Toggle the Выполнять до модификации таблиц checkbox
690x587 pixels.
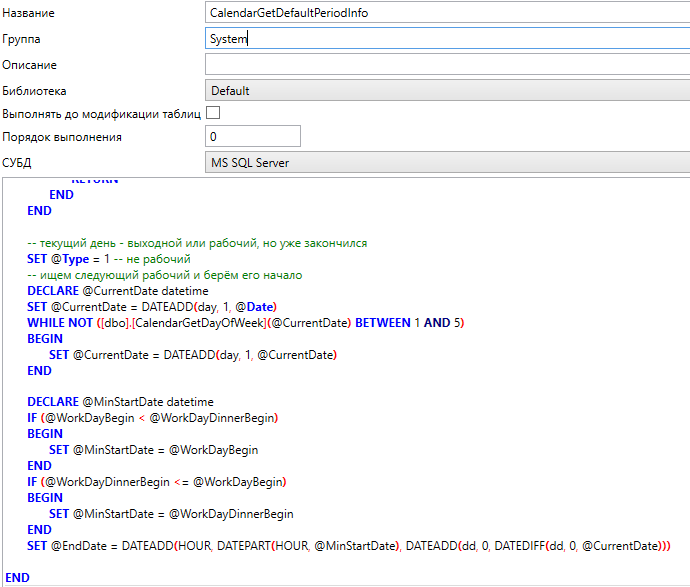[213, 113]
